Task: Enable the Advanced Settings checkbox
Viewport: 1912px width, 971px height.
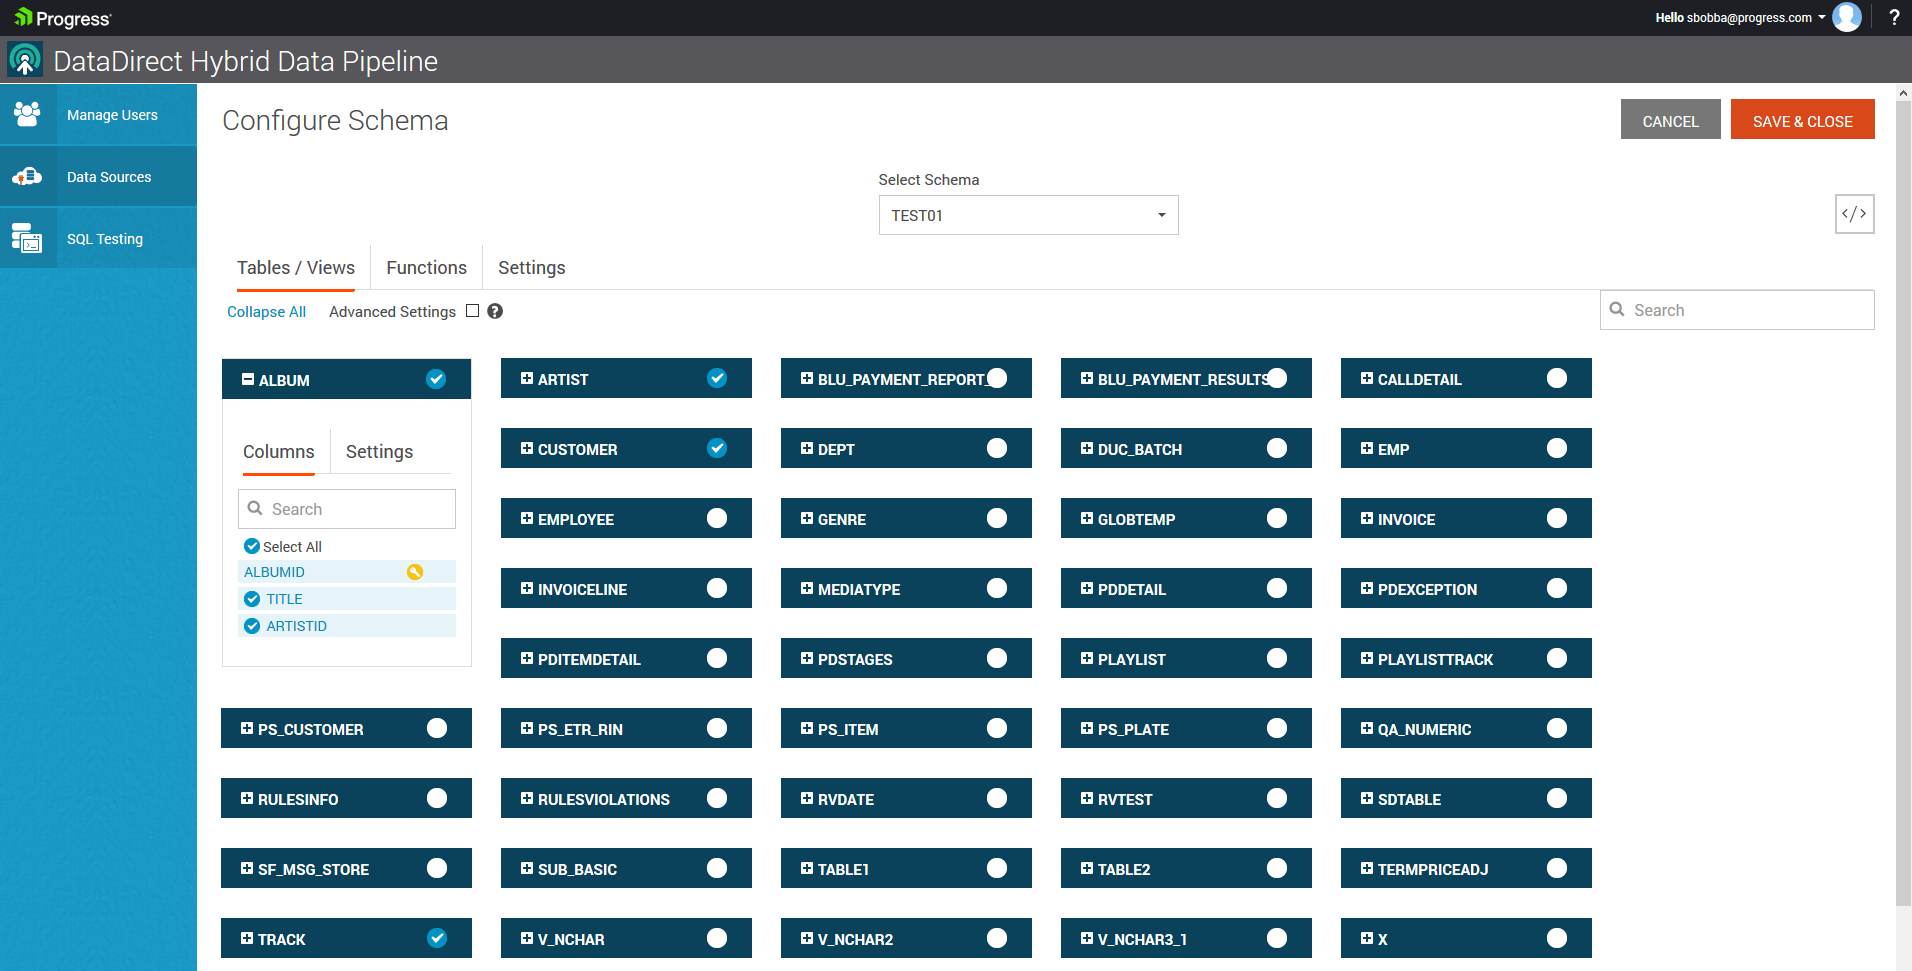Action: coord(472,311)
